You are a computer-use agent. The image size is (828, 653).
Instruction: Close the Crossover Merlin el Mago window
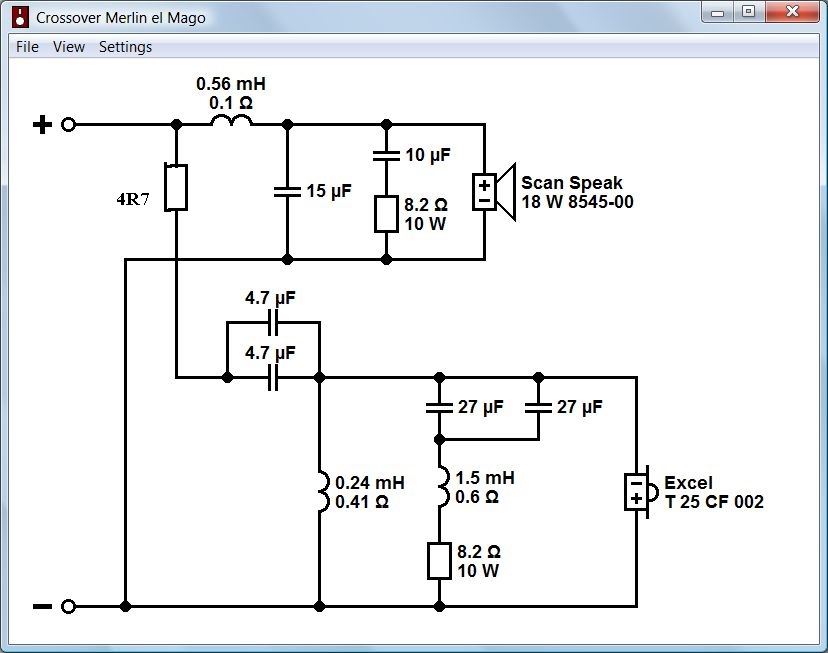792,12
